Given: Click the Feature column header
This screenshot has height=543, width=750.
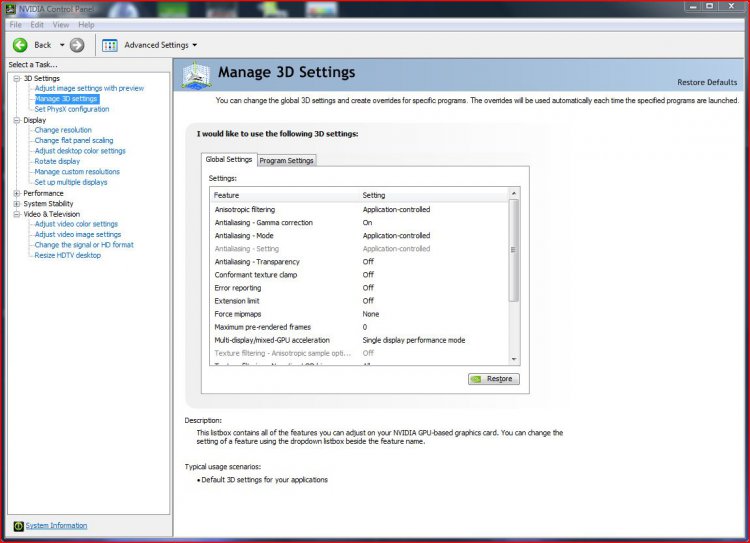Looking at the screenshot, I should [x=285, y=195].
